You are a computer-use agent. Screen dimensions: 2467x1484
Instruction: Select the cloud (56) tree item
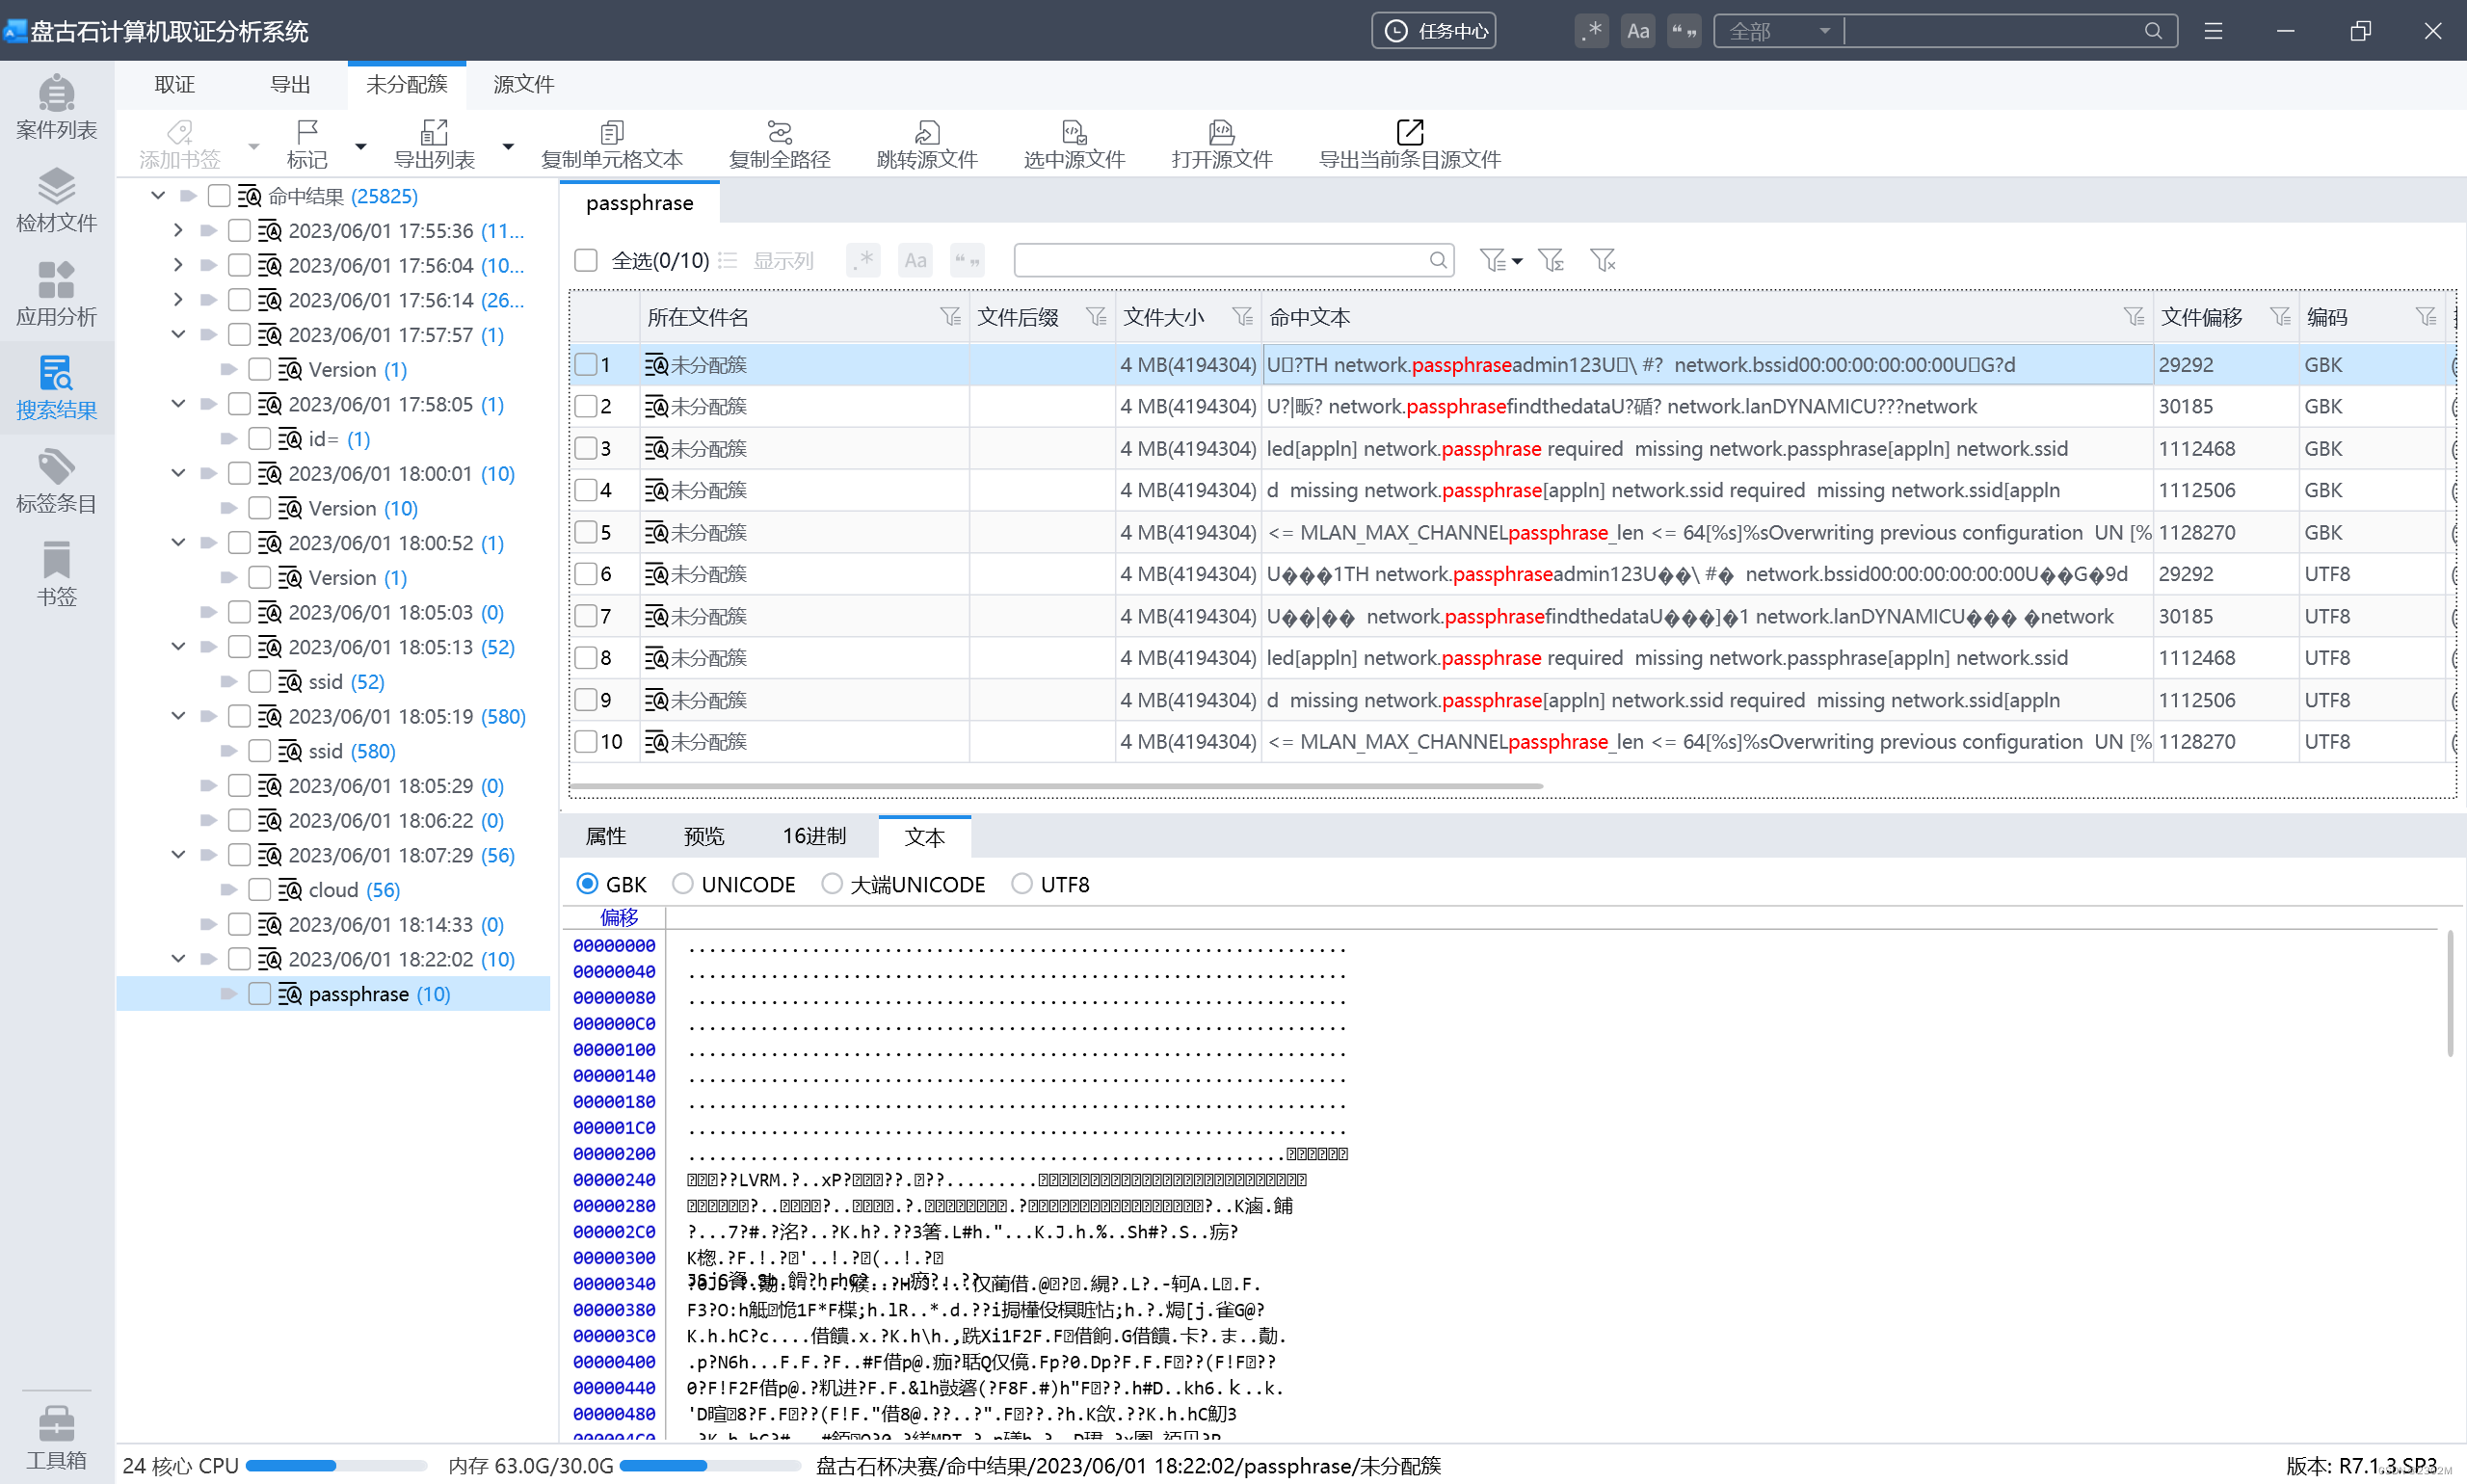click(x=354, y=890)
